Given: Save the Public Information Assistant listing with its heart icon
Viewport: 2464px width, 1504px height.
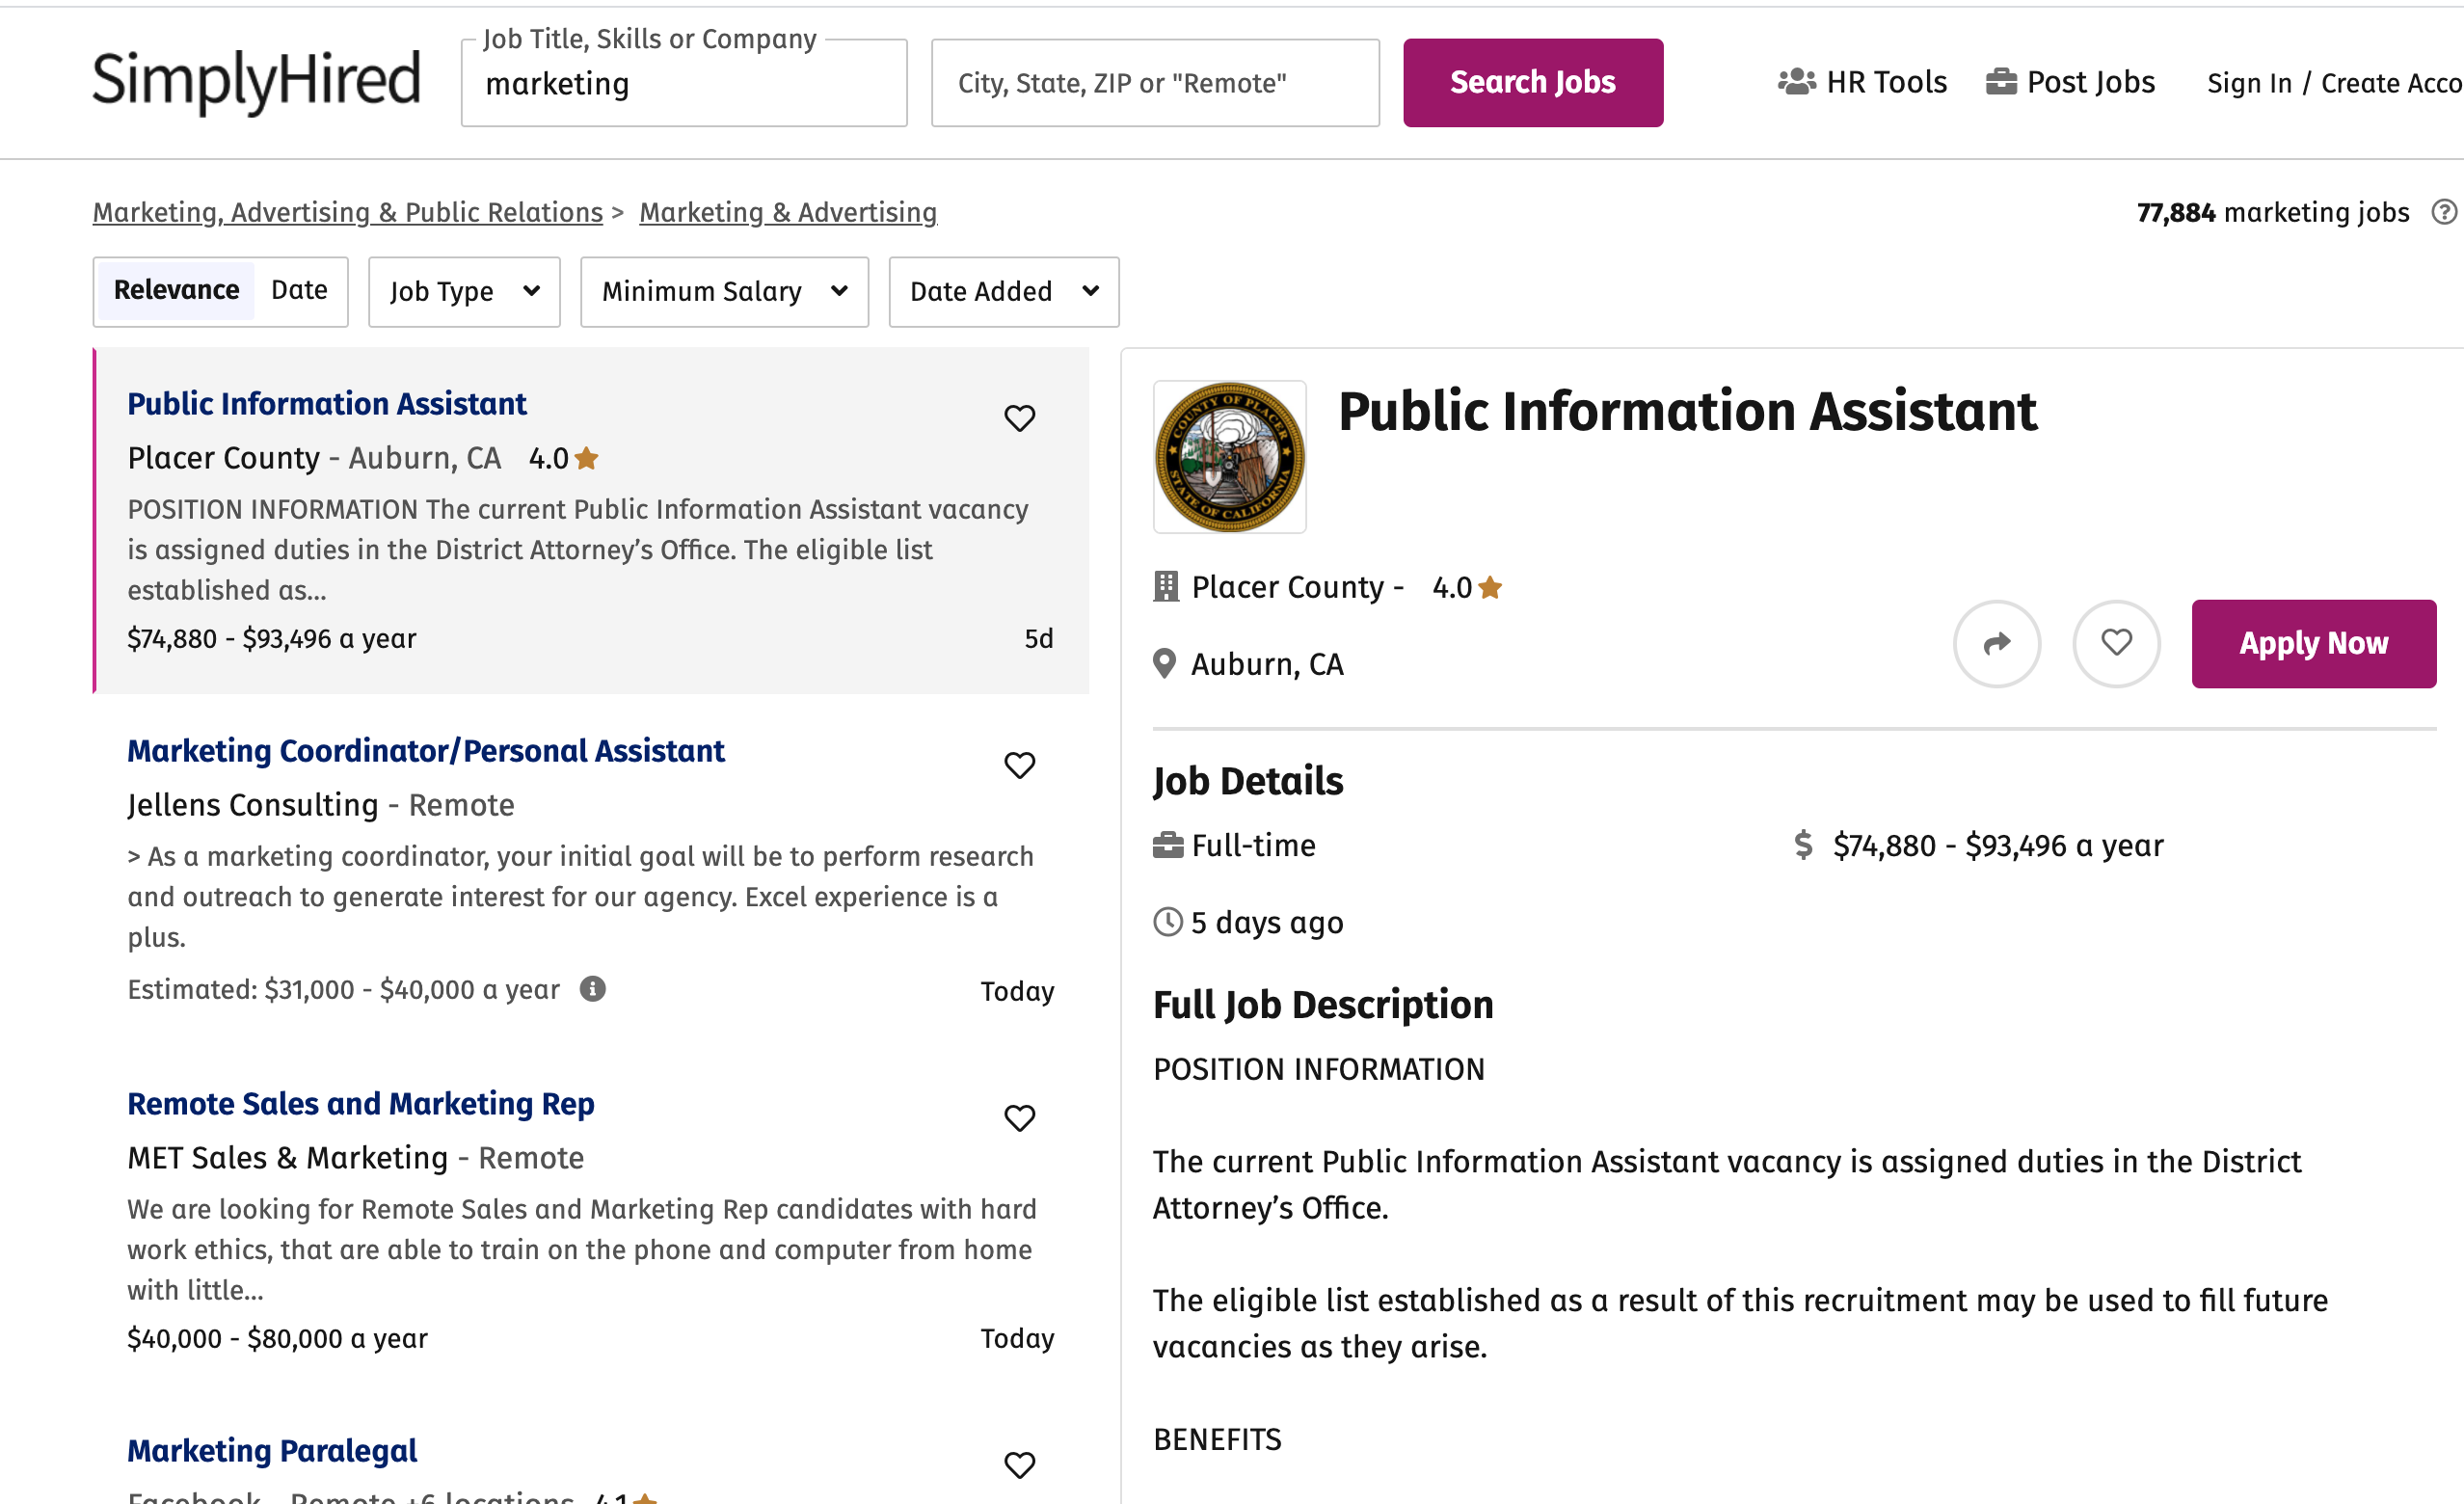Looking at the screenshot, I should [x=1019, y=418].
